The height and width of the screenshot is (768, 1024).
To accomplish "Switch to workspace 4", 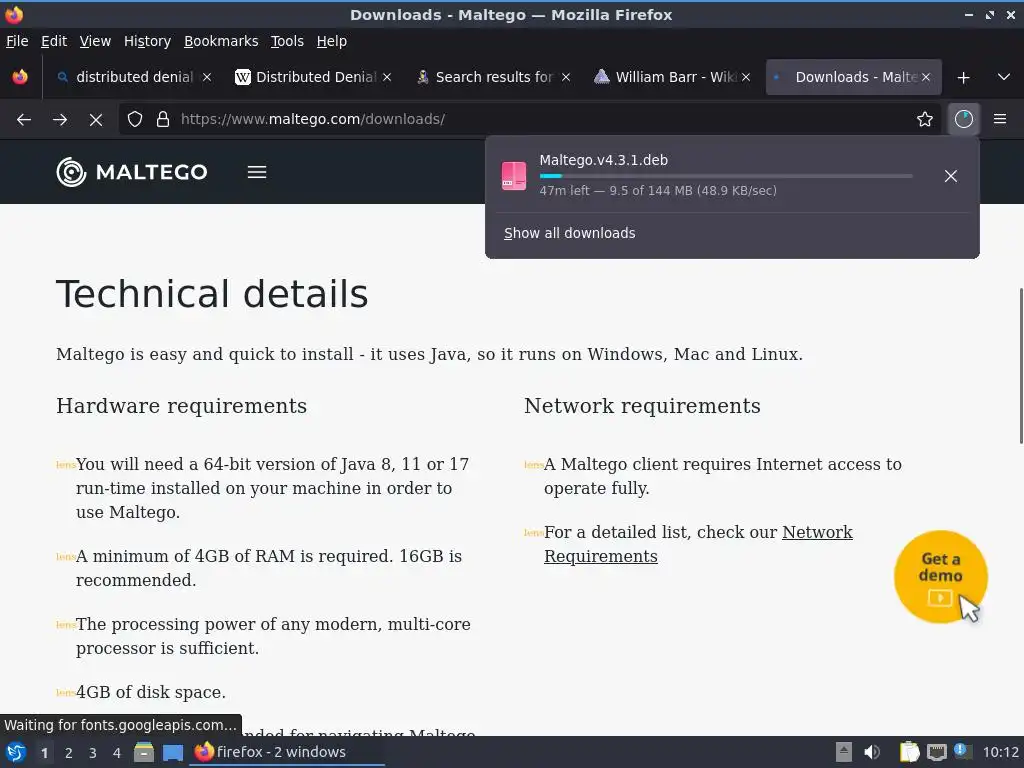I will point(117,753).
